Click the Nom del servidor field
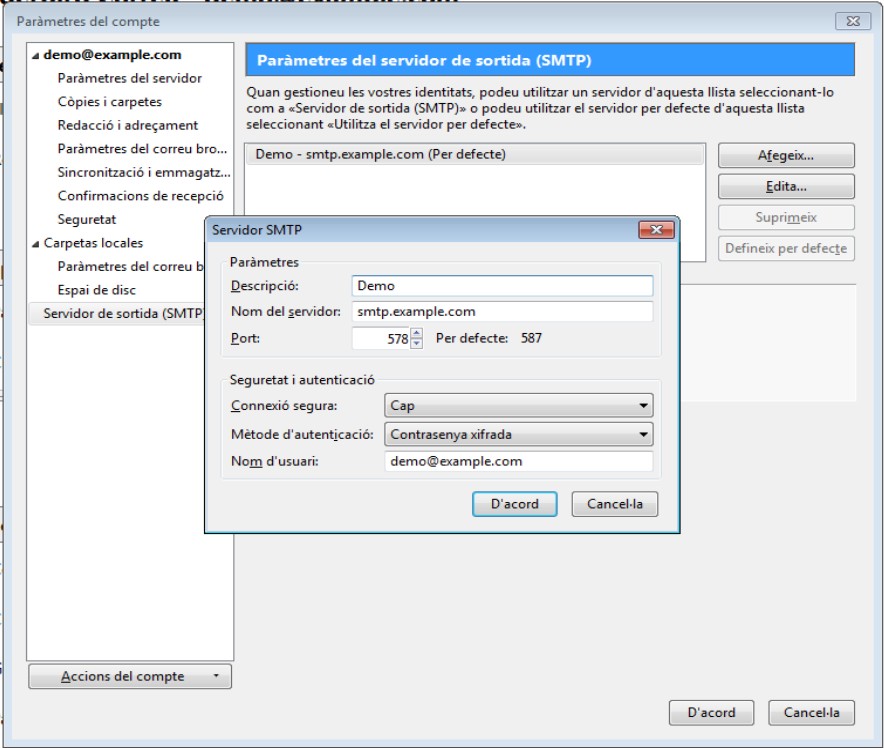Screen dimensions: 884x748 click(502, 312)
